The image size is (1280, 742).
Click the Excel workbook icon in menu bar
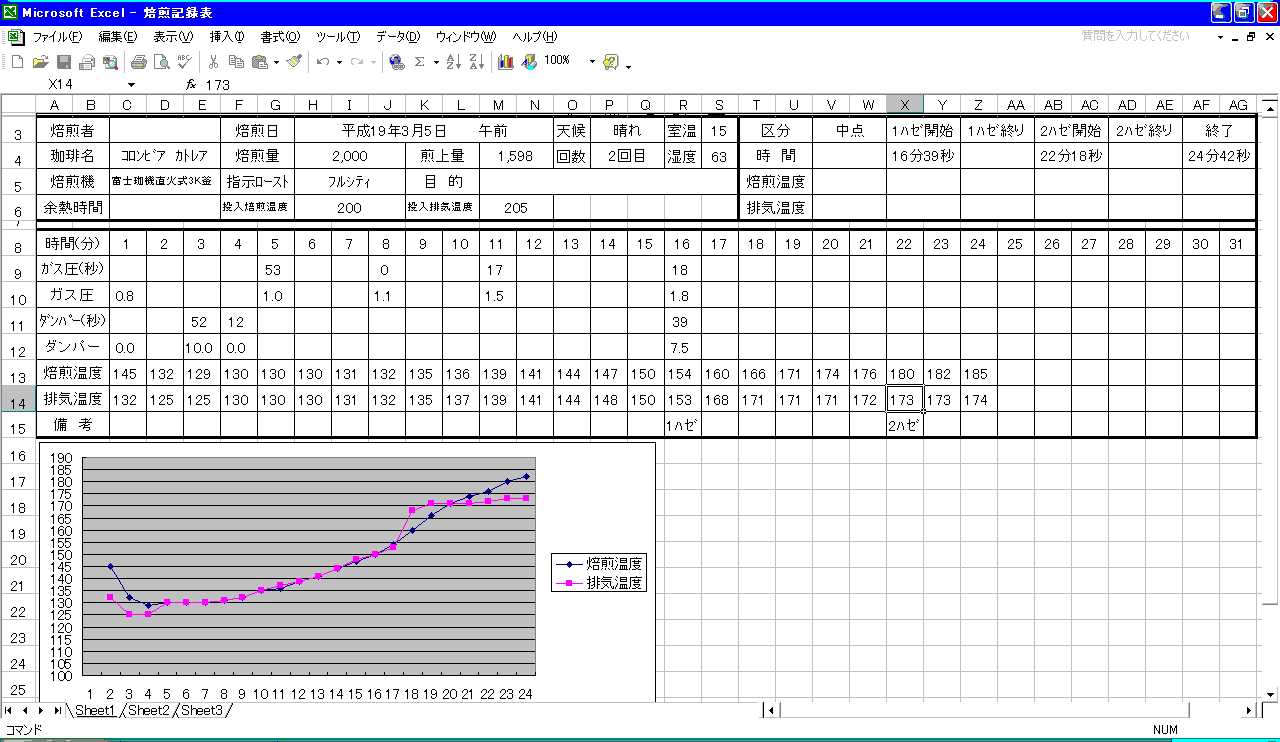pos(15,37)
